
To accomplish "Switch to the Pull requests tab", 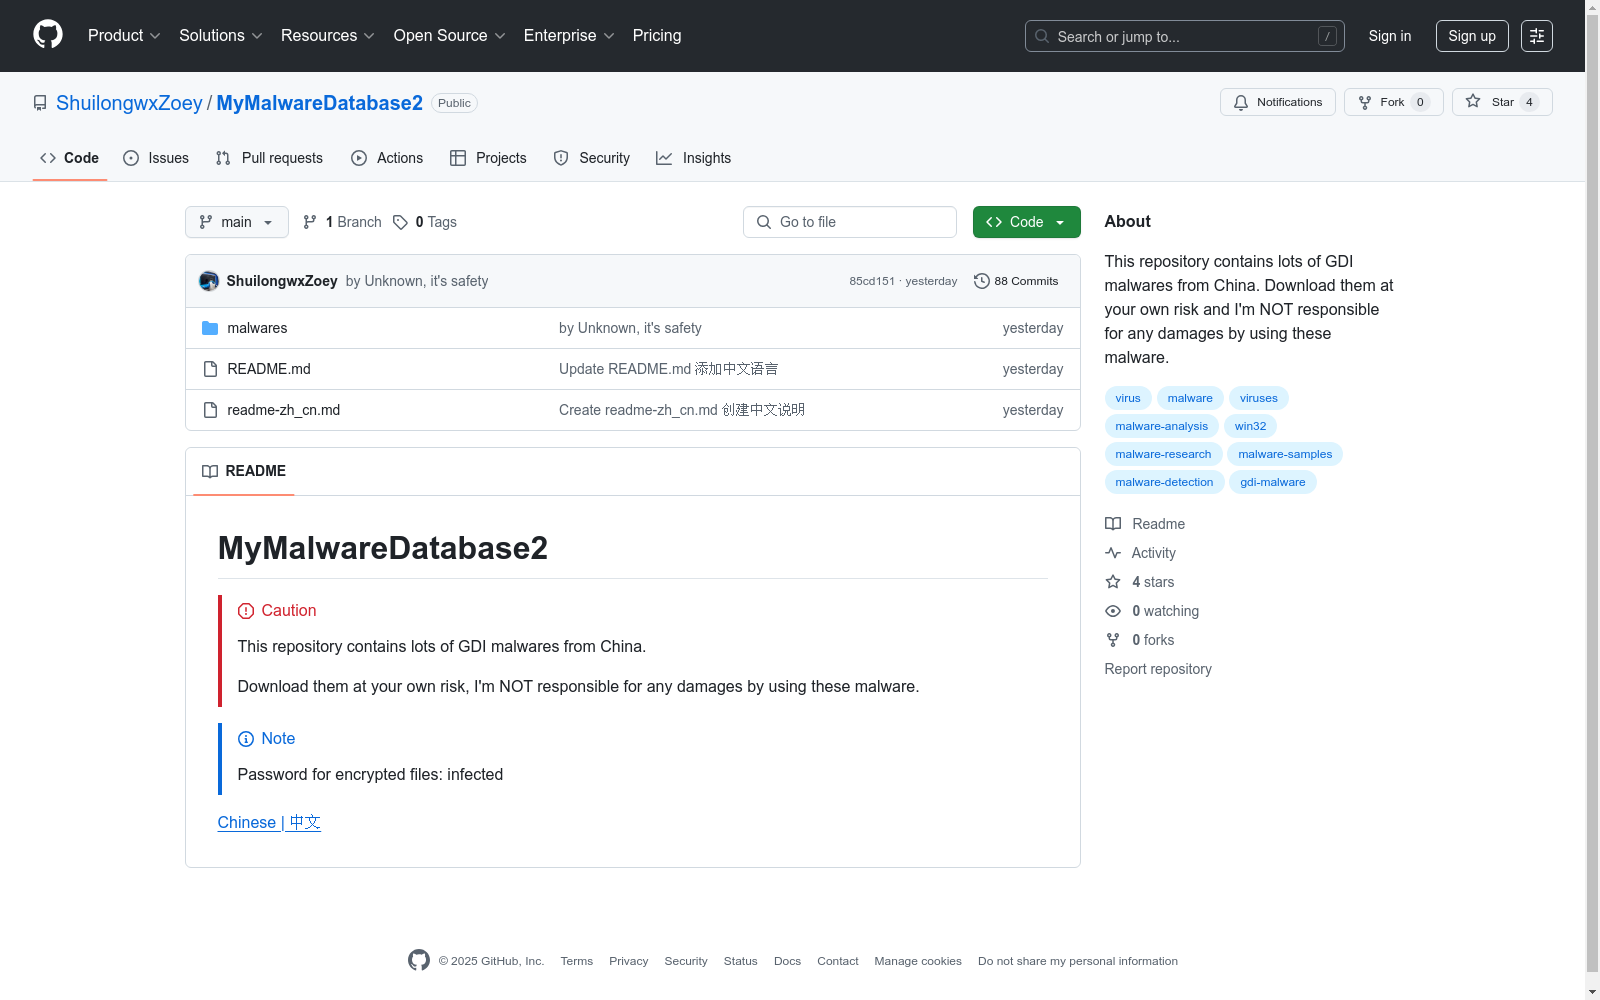I will [x=269, y=158].
